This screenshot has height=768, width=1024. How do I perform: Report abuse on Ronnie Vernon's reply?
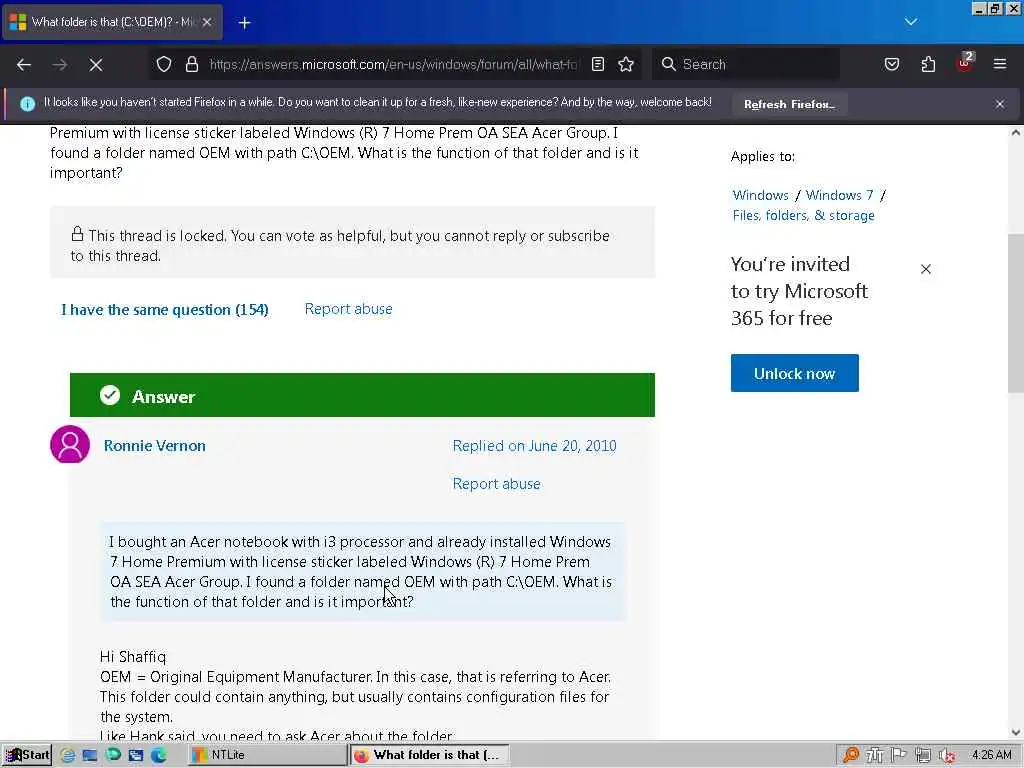tap(496, 484)
